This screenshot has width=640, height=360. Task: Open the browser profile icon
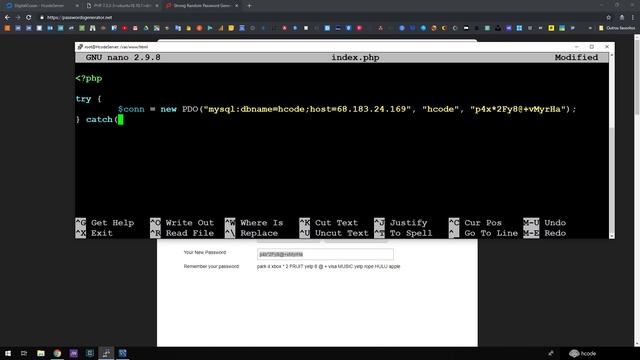[x=622, y=18]
